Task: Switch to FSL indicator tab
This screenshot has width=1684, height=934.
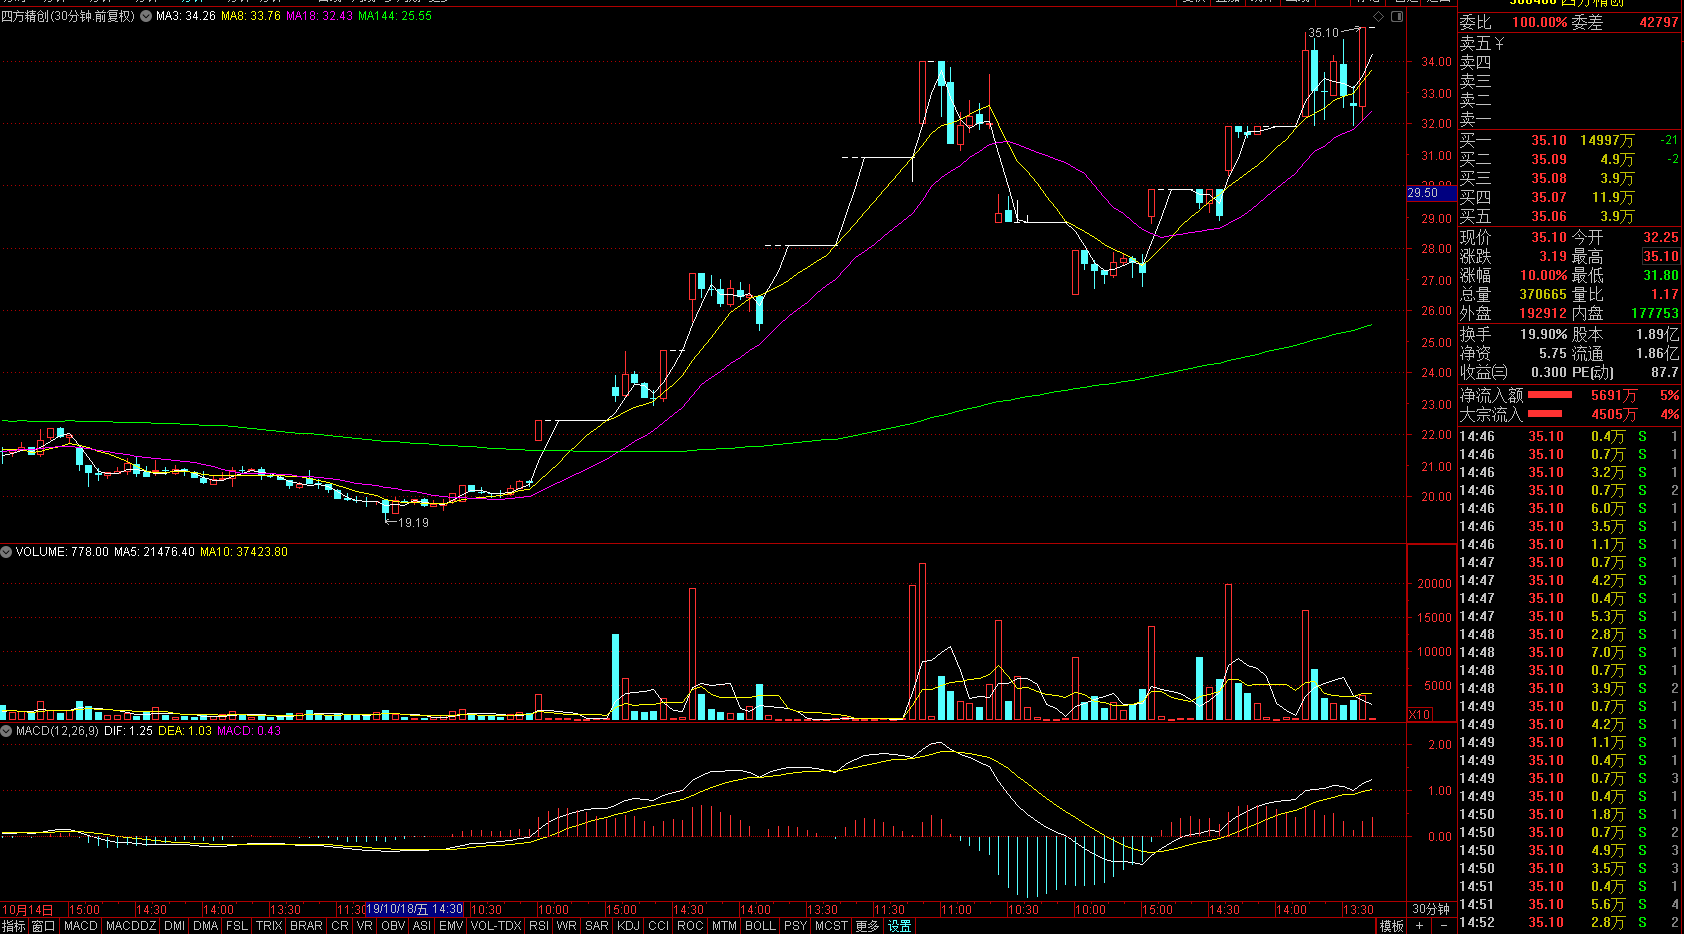Action: (237, 926)
